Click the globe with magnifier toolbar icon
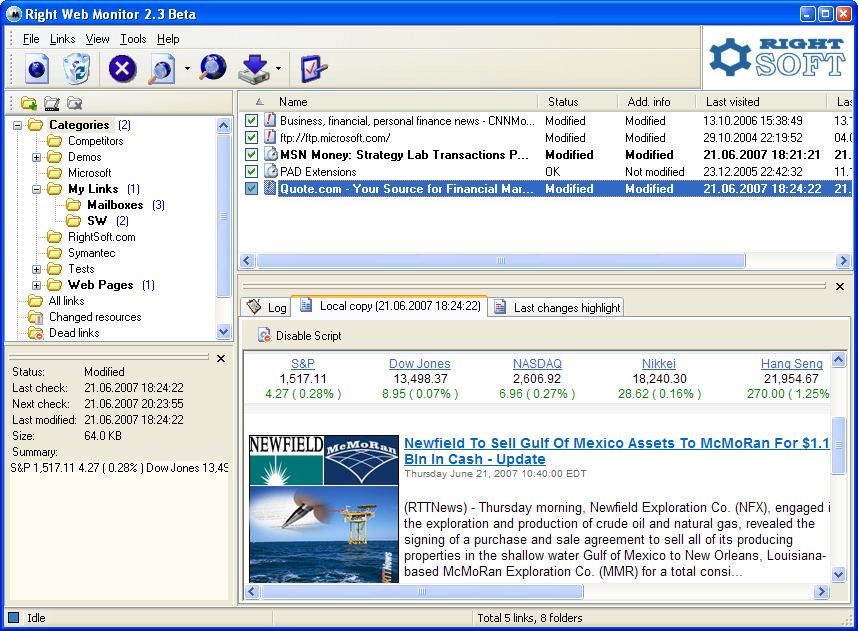The image size is (858, 631). pyautogui.click(x=213, y=68)
